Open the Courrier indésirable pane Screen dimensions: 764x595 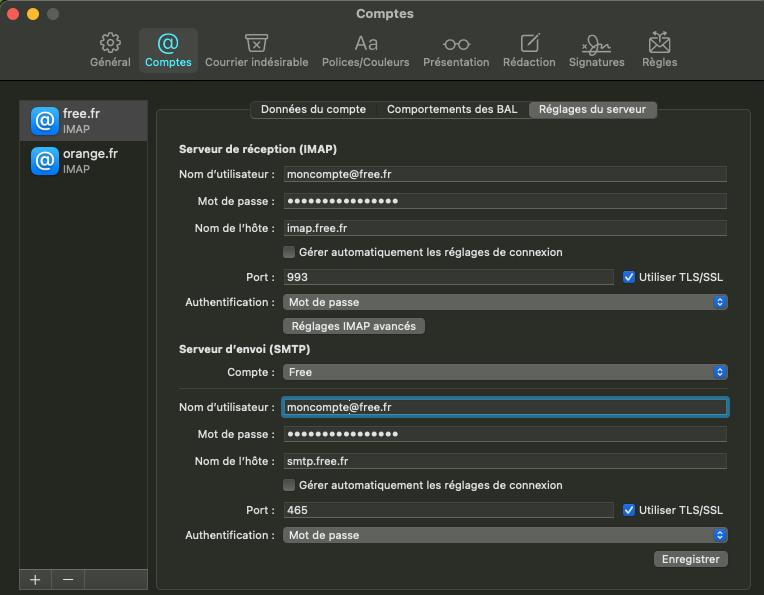click(256, 50)
